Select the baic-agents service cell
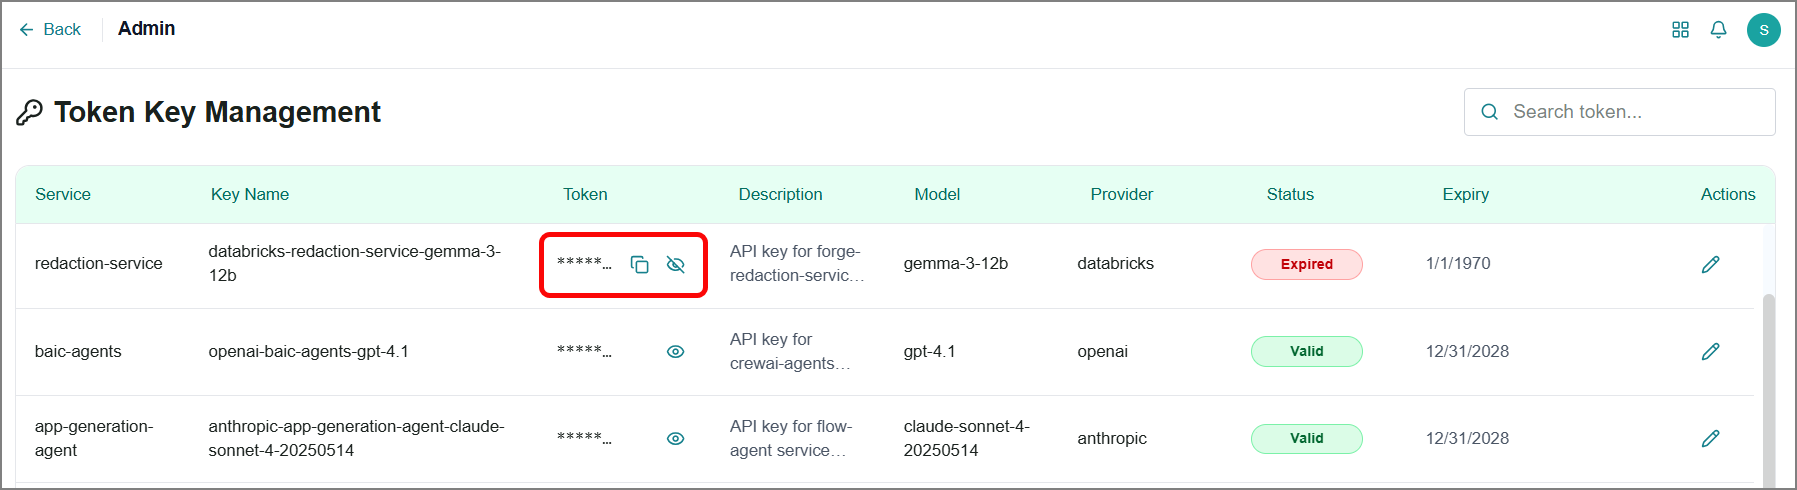 (x=78, y=351)
